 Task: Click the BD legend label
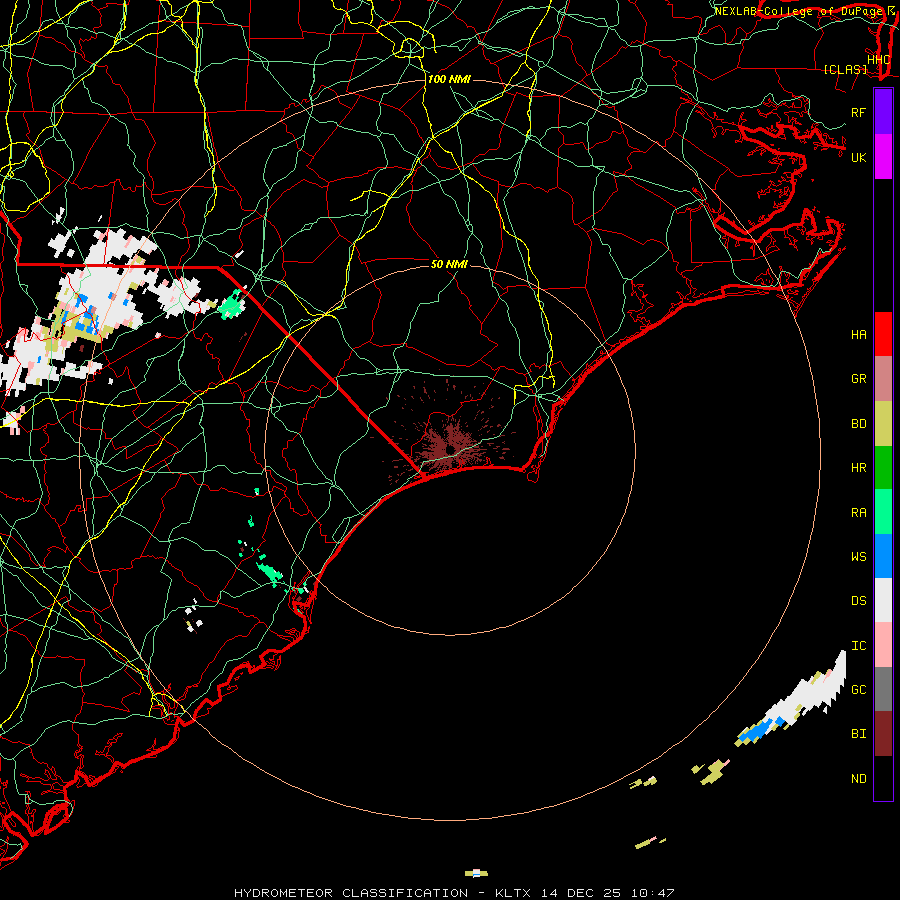tap(858, 424)
